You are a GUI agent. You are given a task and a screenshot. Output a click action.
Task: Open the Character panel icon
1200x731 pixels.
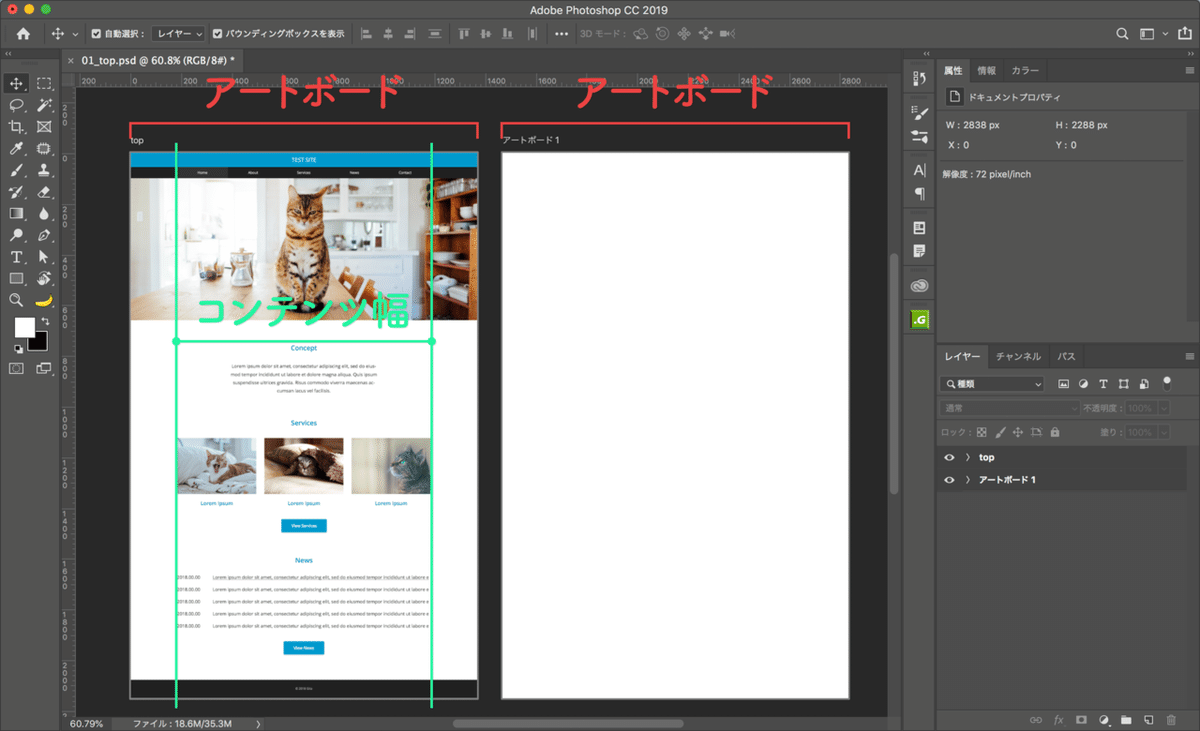point(919,170)
